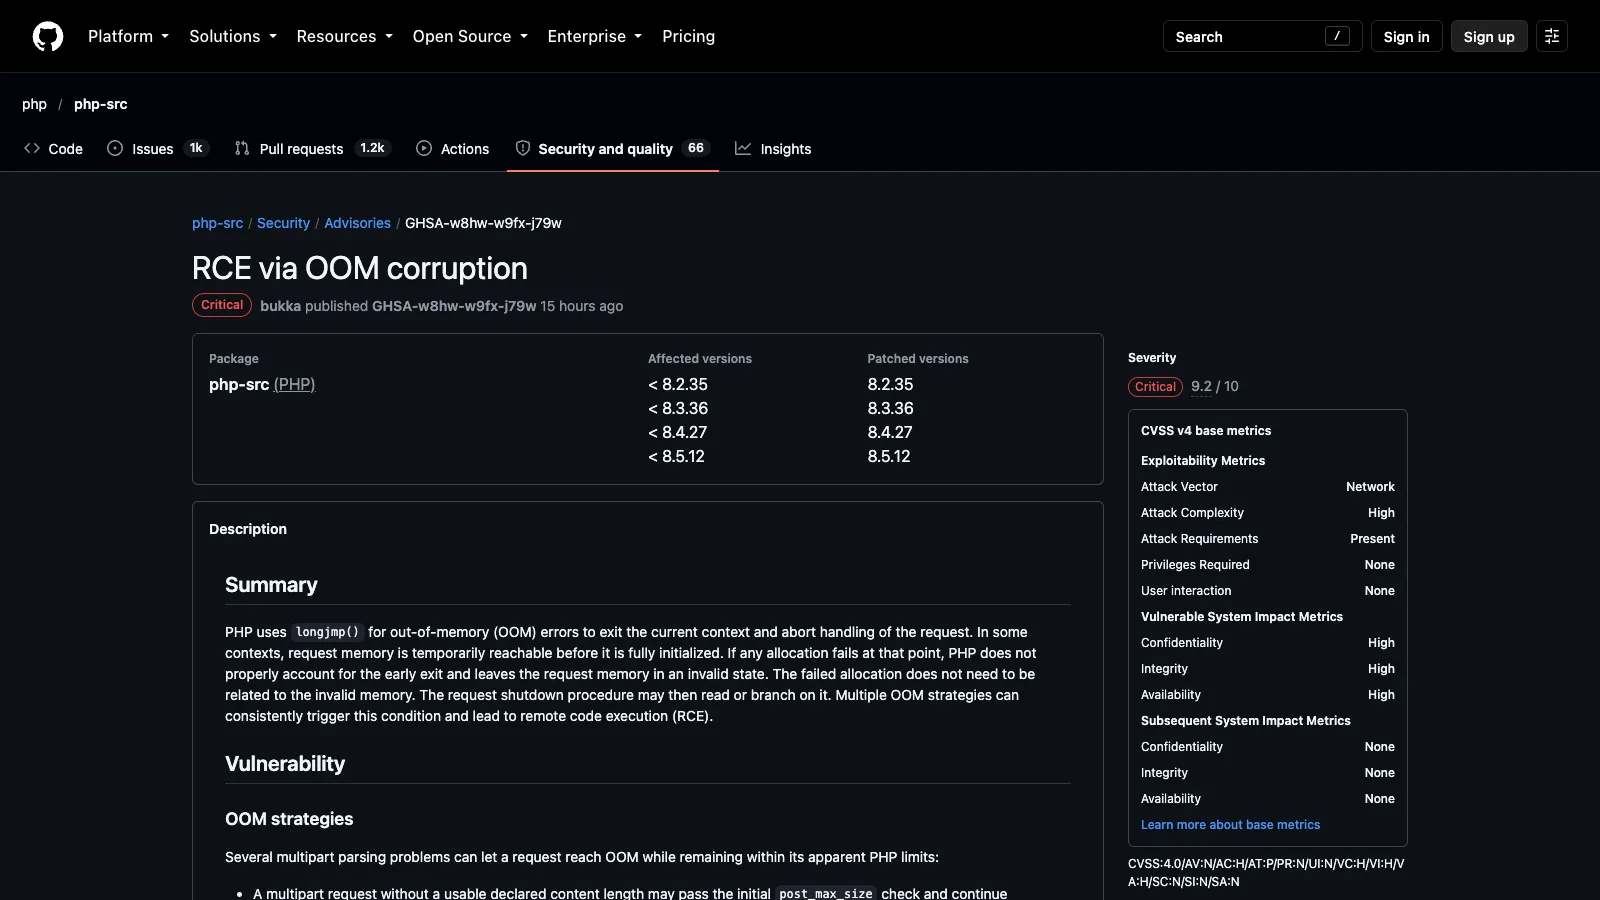Viewport: 1600px width, 900px height.
Task: Open the appearance settings icon next to Sign up
Action: coord(1552,36)
